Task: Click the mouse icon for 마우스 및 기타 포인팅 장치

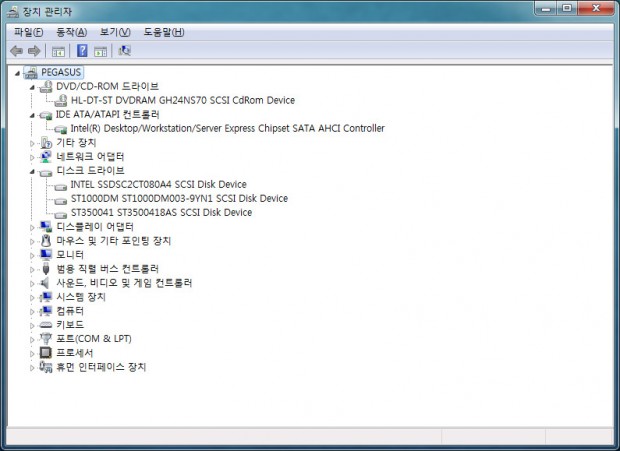Action: 46,241
